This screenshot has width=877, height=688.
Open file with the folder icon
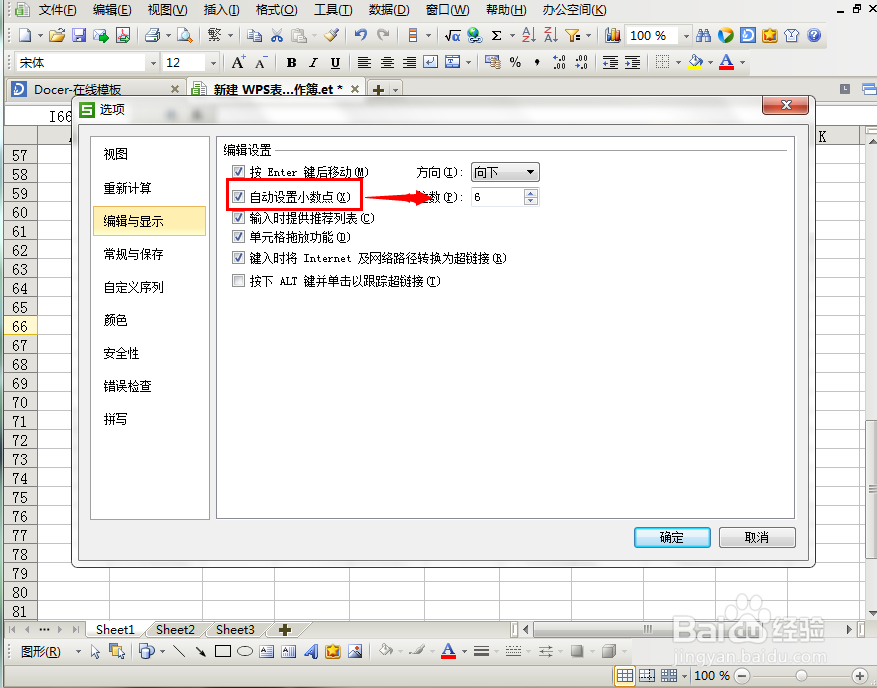56,35
